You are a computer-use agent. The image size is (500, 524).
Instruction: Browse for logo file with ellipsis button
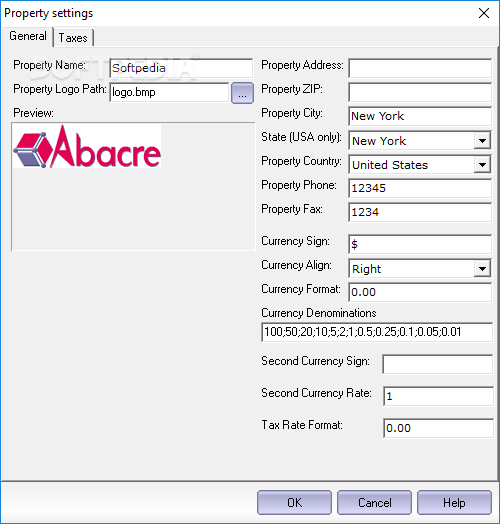(x=242, y=93)
